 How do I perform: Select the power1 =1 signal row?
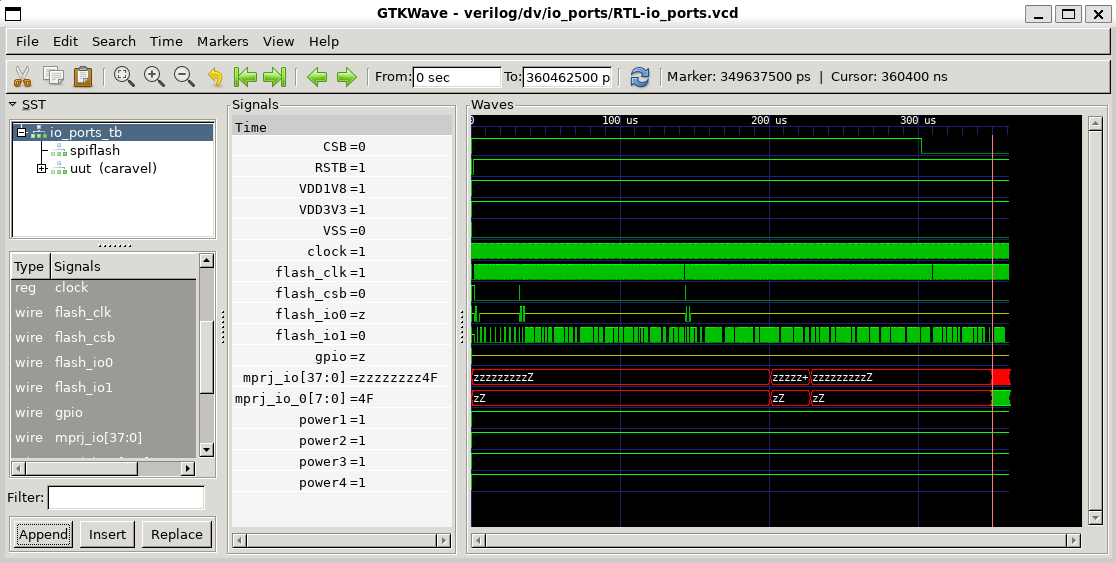pyautogui.click(x=342, y=419)
